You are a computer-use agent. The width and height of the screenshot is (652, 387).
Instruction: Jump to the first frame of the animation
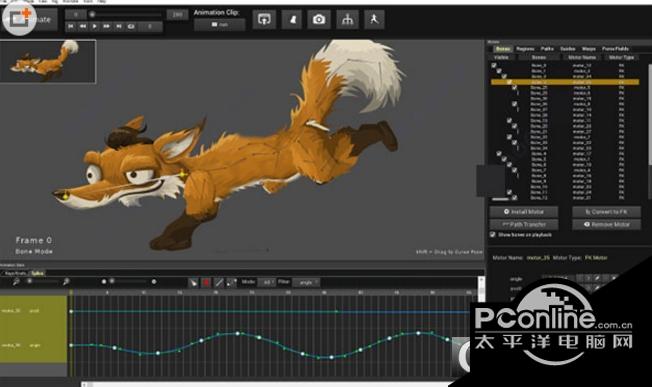71,26
